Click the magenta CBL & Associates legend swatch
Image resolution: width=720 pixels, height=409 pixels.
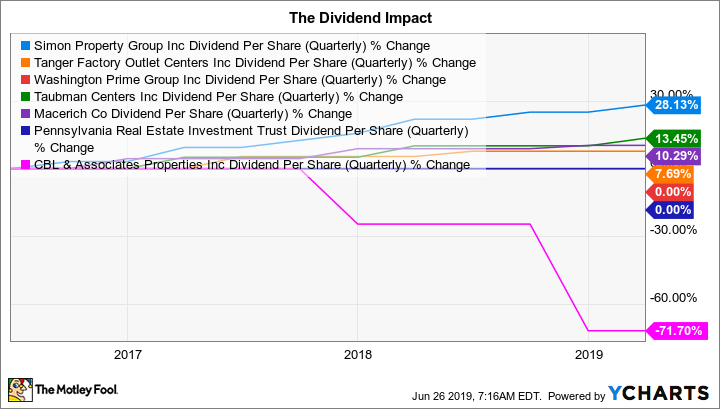point(25,165)
